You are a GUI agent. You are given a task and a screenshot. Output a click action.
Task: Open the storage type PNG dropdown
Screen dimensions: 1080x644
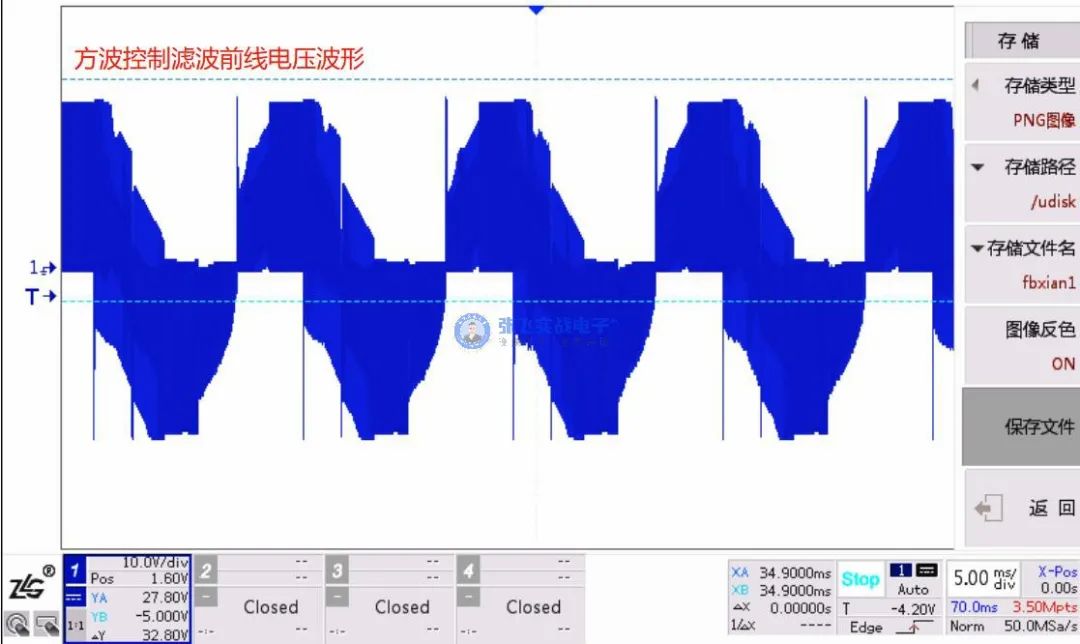(x=1021, y=103)
